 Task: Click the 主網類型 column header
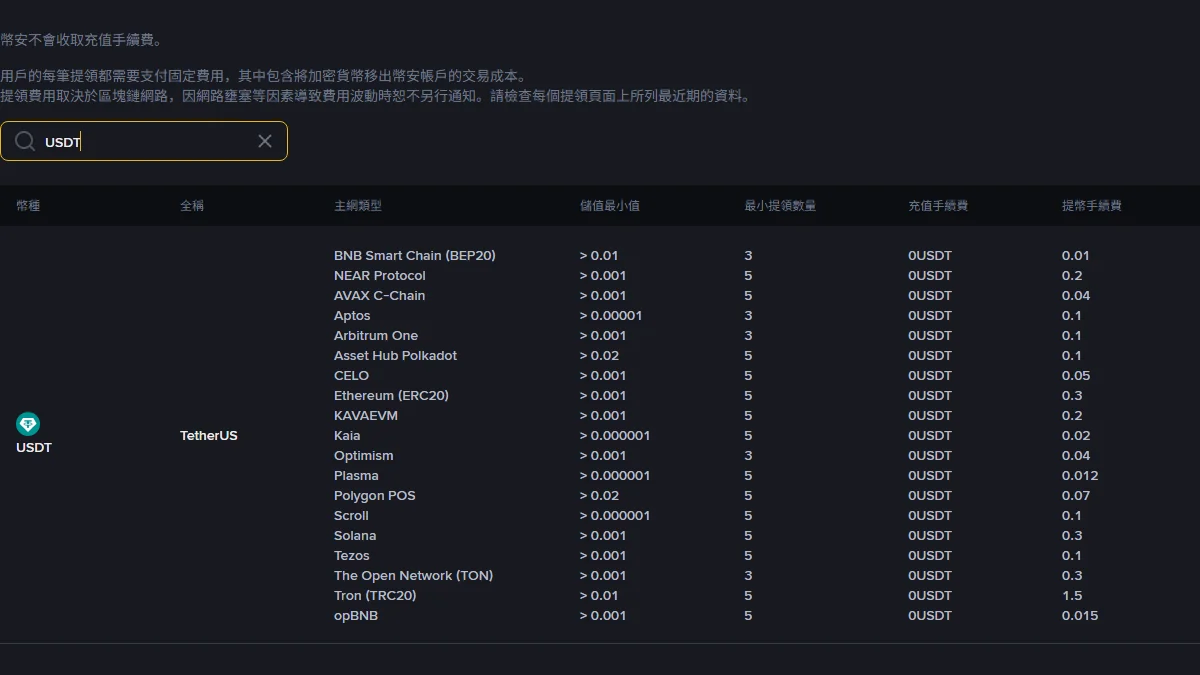coord(358,206)
